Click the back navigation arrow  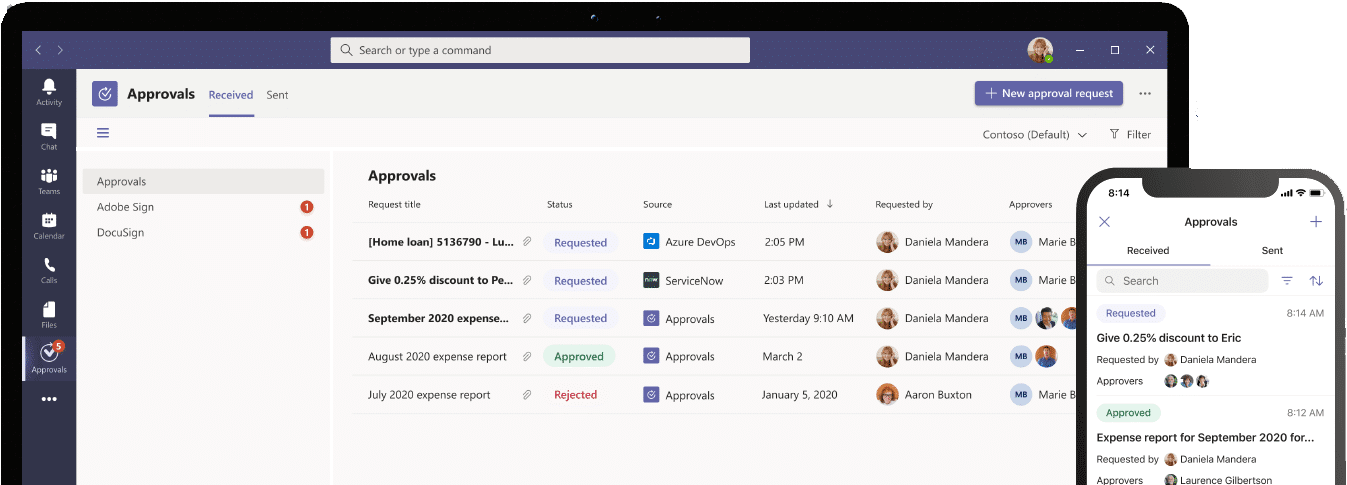[39, 50]
